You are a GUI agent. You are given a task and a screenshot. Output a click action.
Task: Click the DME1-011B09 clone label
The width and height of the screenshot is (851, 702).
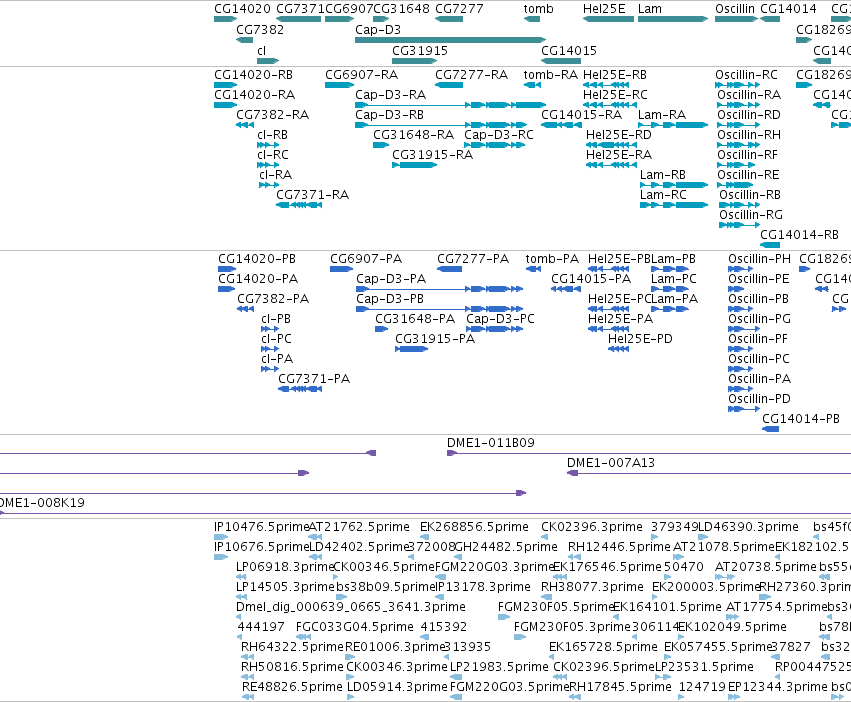[491, 442]
